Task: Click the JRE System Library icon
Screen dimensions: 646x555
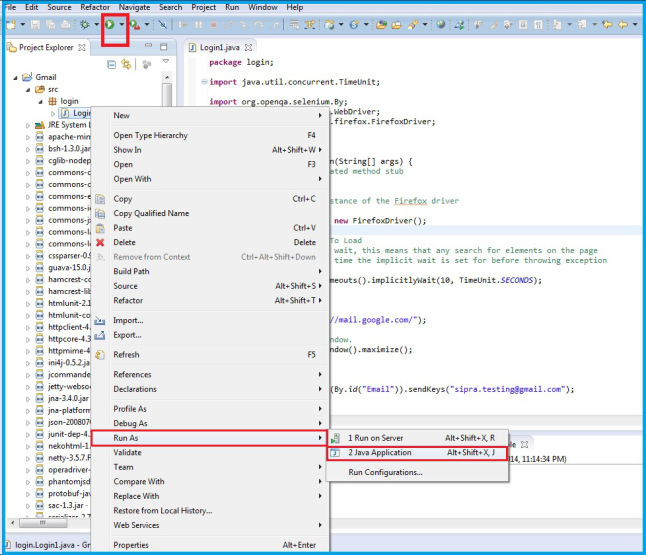Action: (39, 125)
